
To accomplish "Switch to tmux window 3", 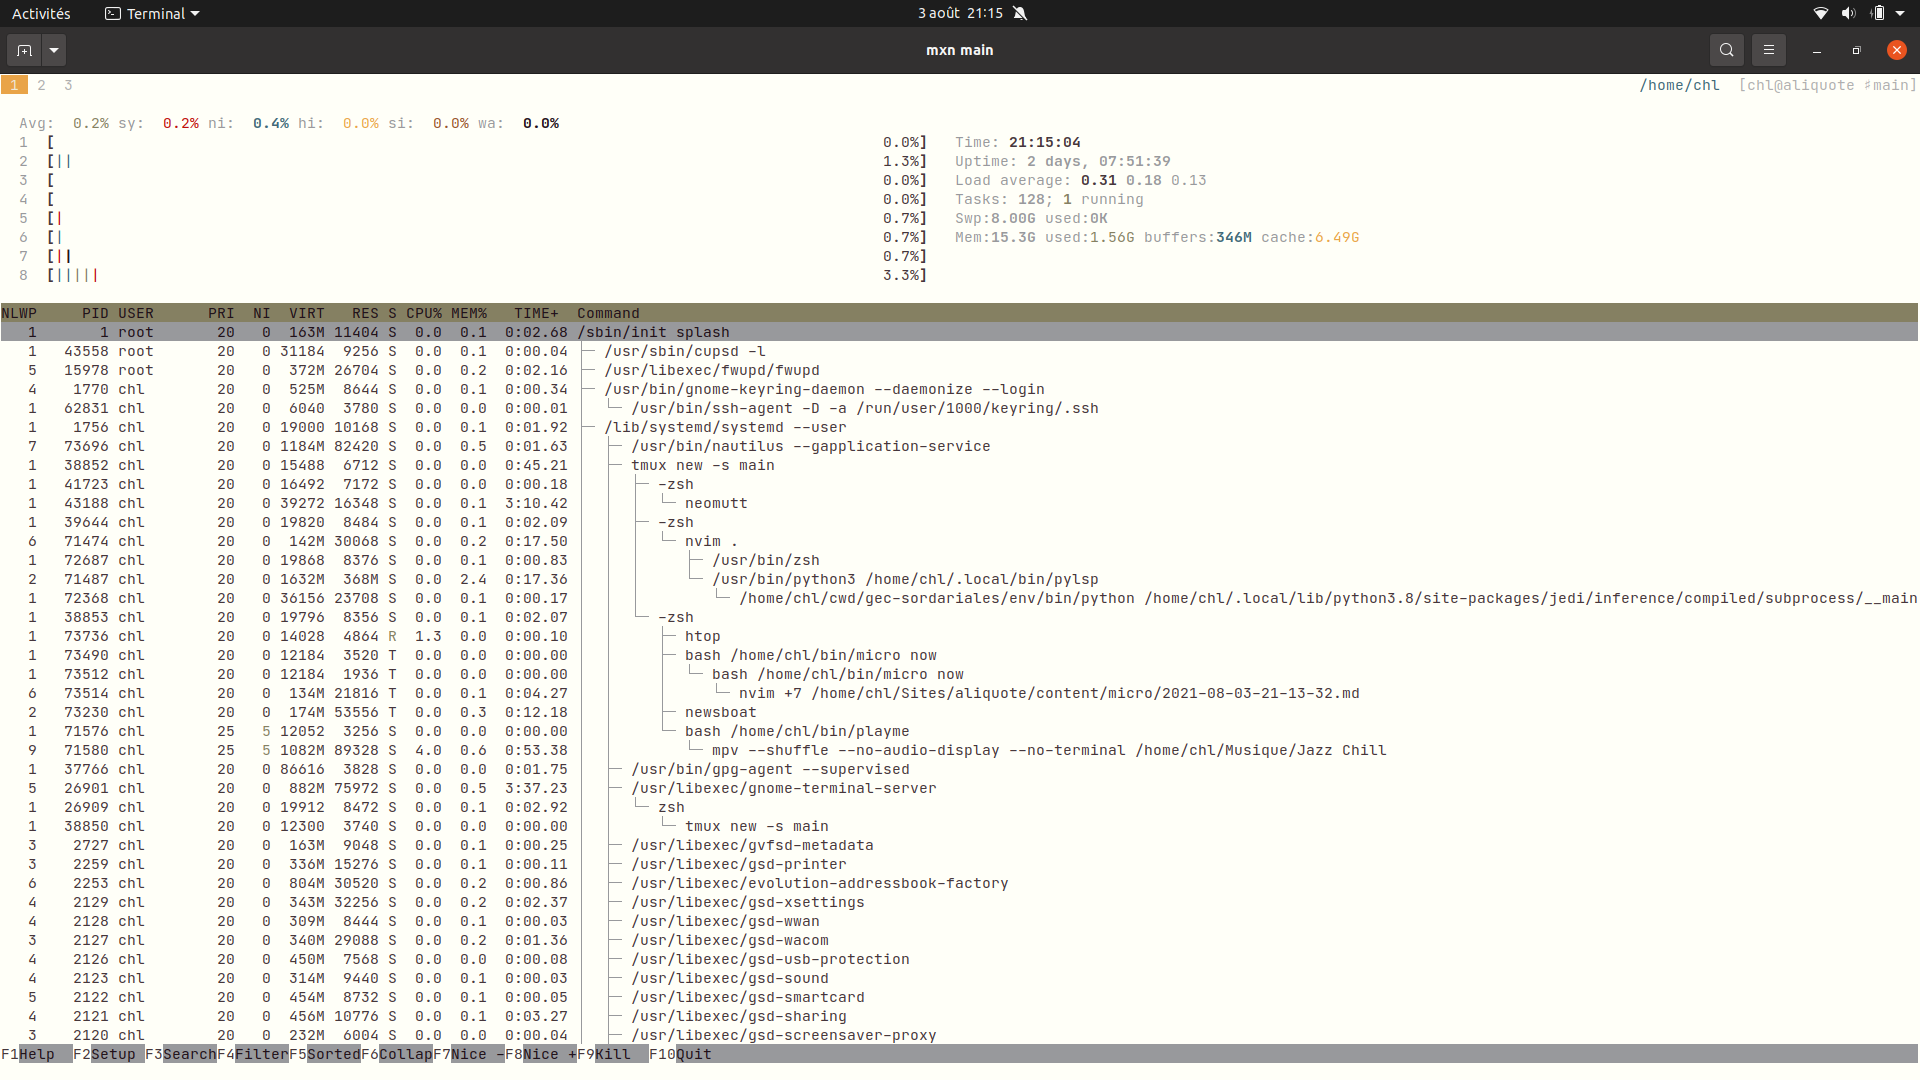I will (68, 85).
